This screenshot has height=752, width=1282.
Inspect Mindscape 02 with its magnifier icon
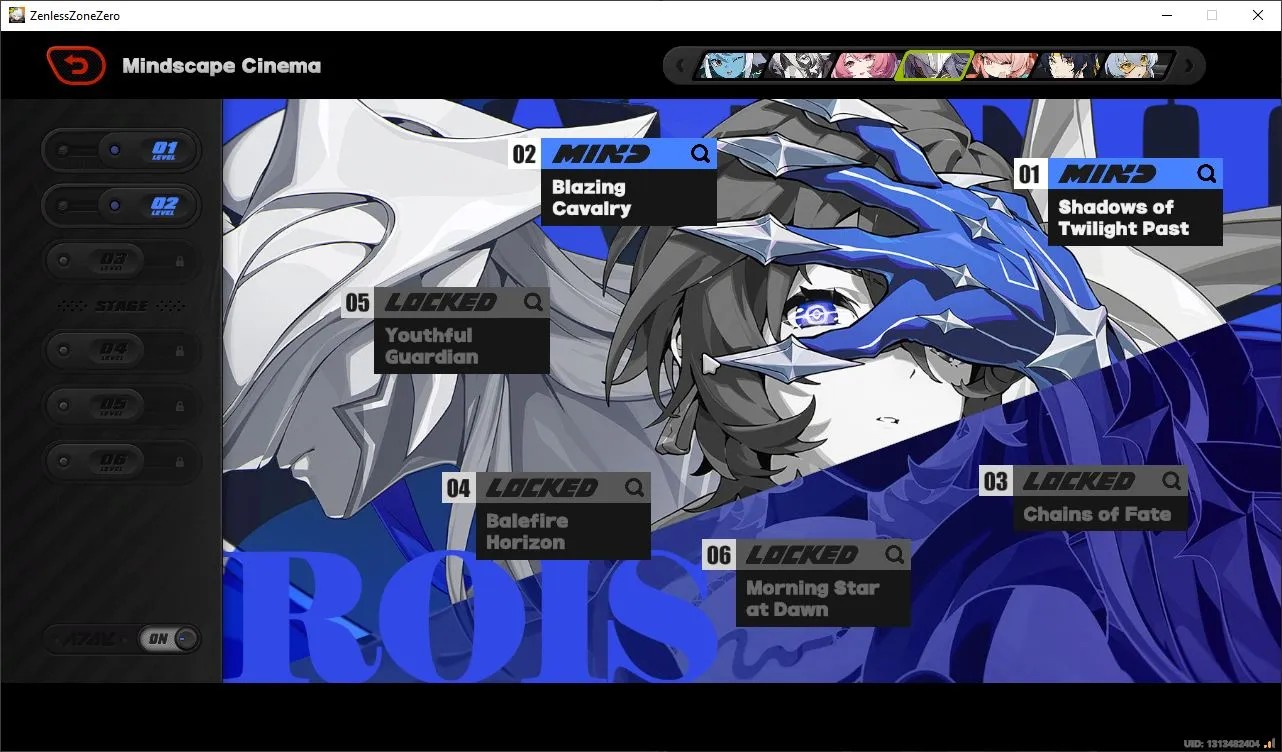tap(701, 153)
